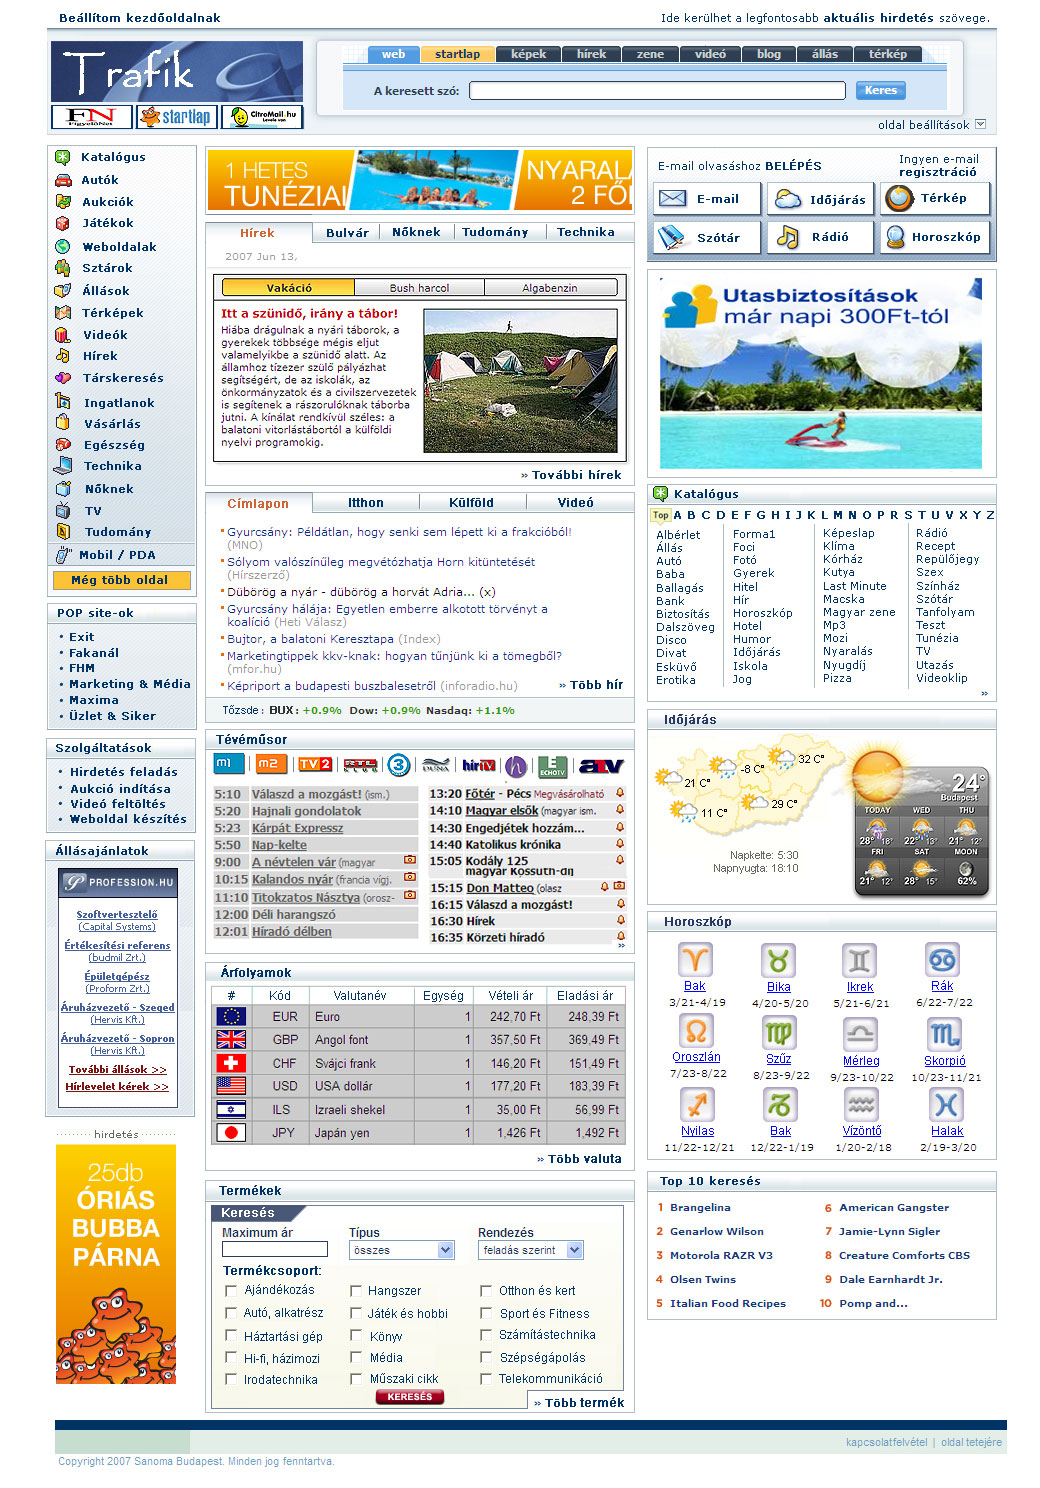Screen dimensions: 1040x1488
Task: Enable the Otthon és kert checkbox
Action: pos(486,1291)
